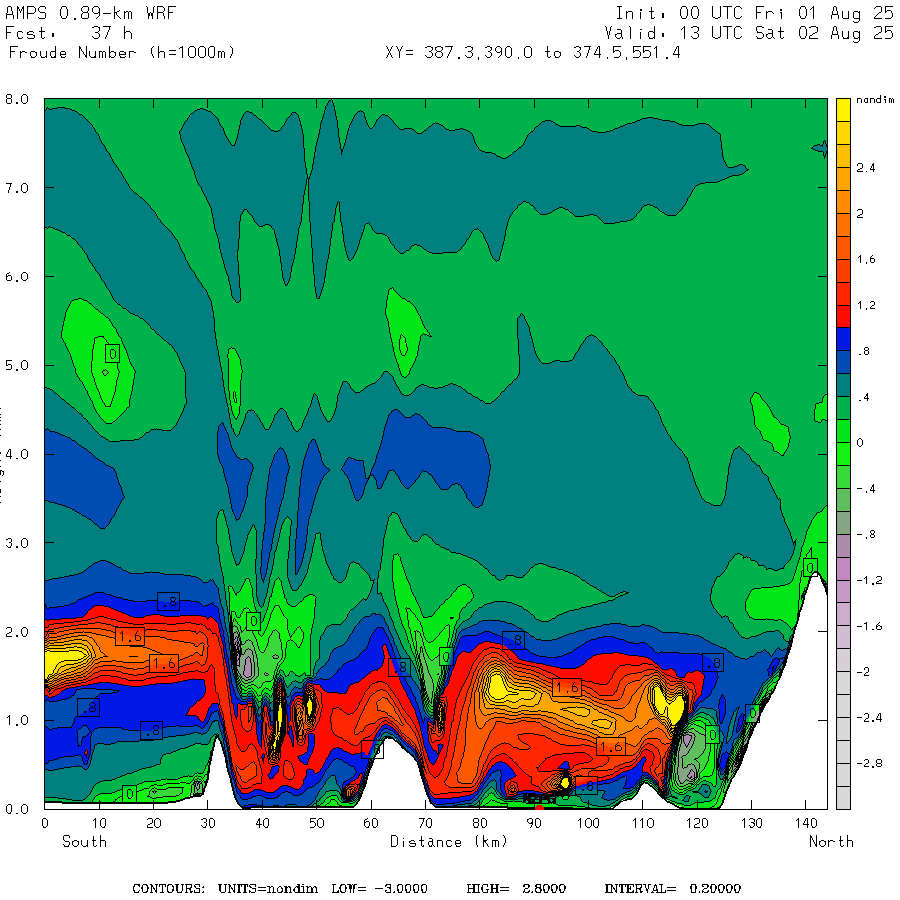
Task: Click the color bar label '2.4'
Action: coord(866,168)
